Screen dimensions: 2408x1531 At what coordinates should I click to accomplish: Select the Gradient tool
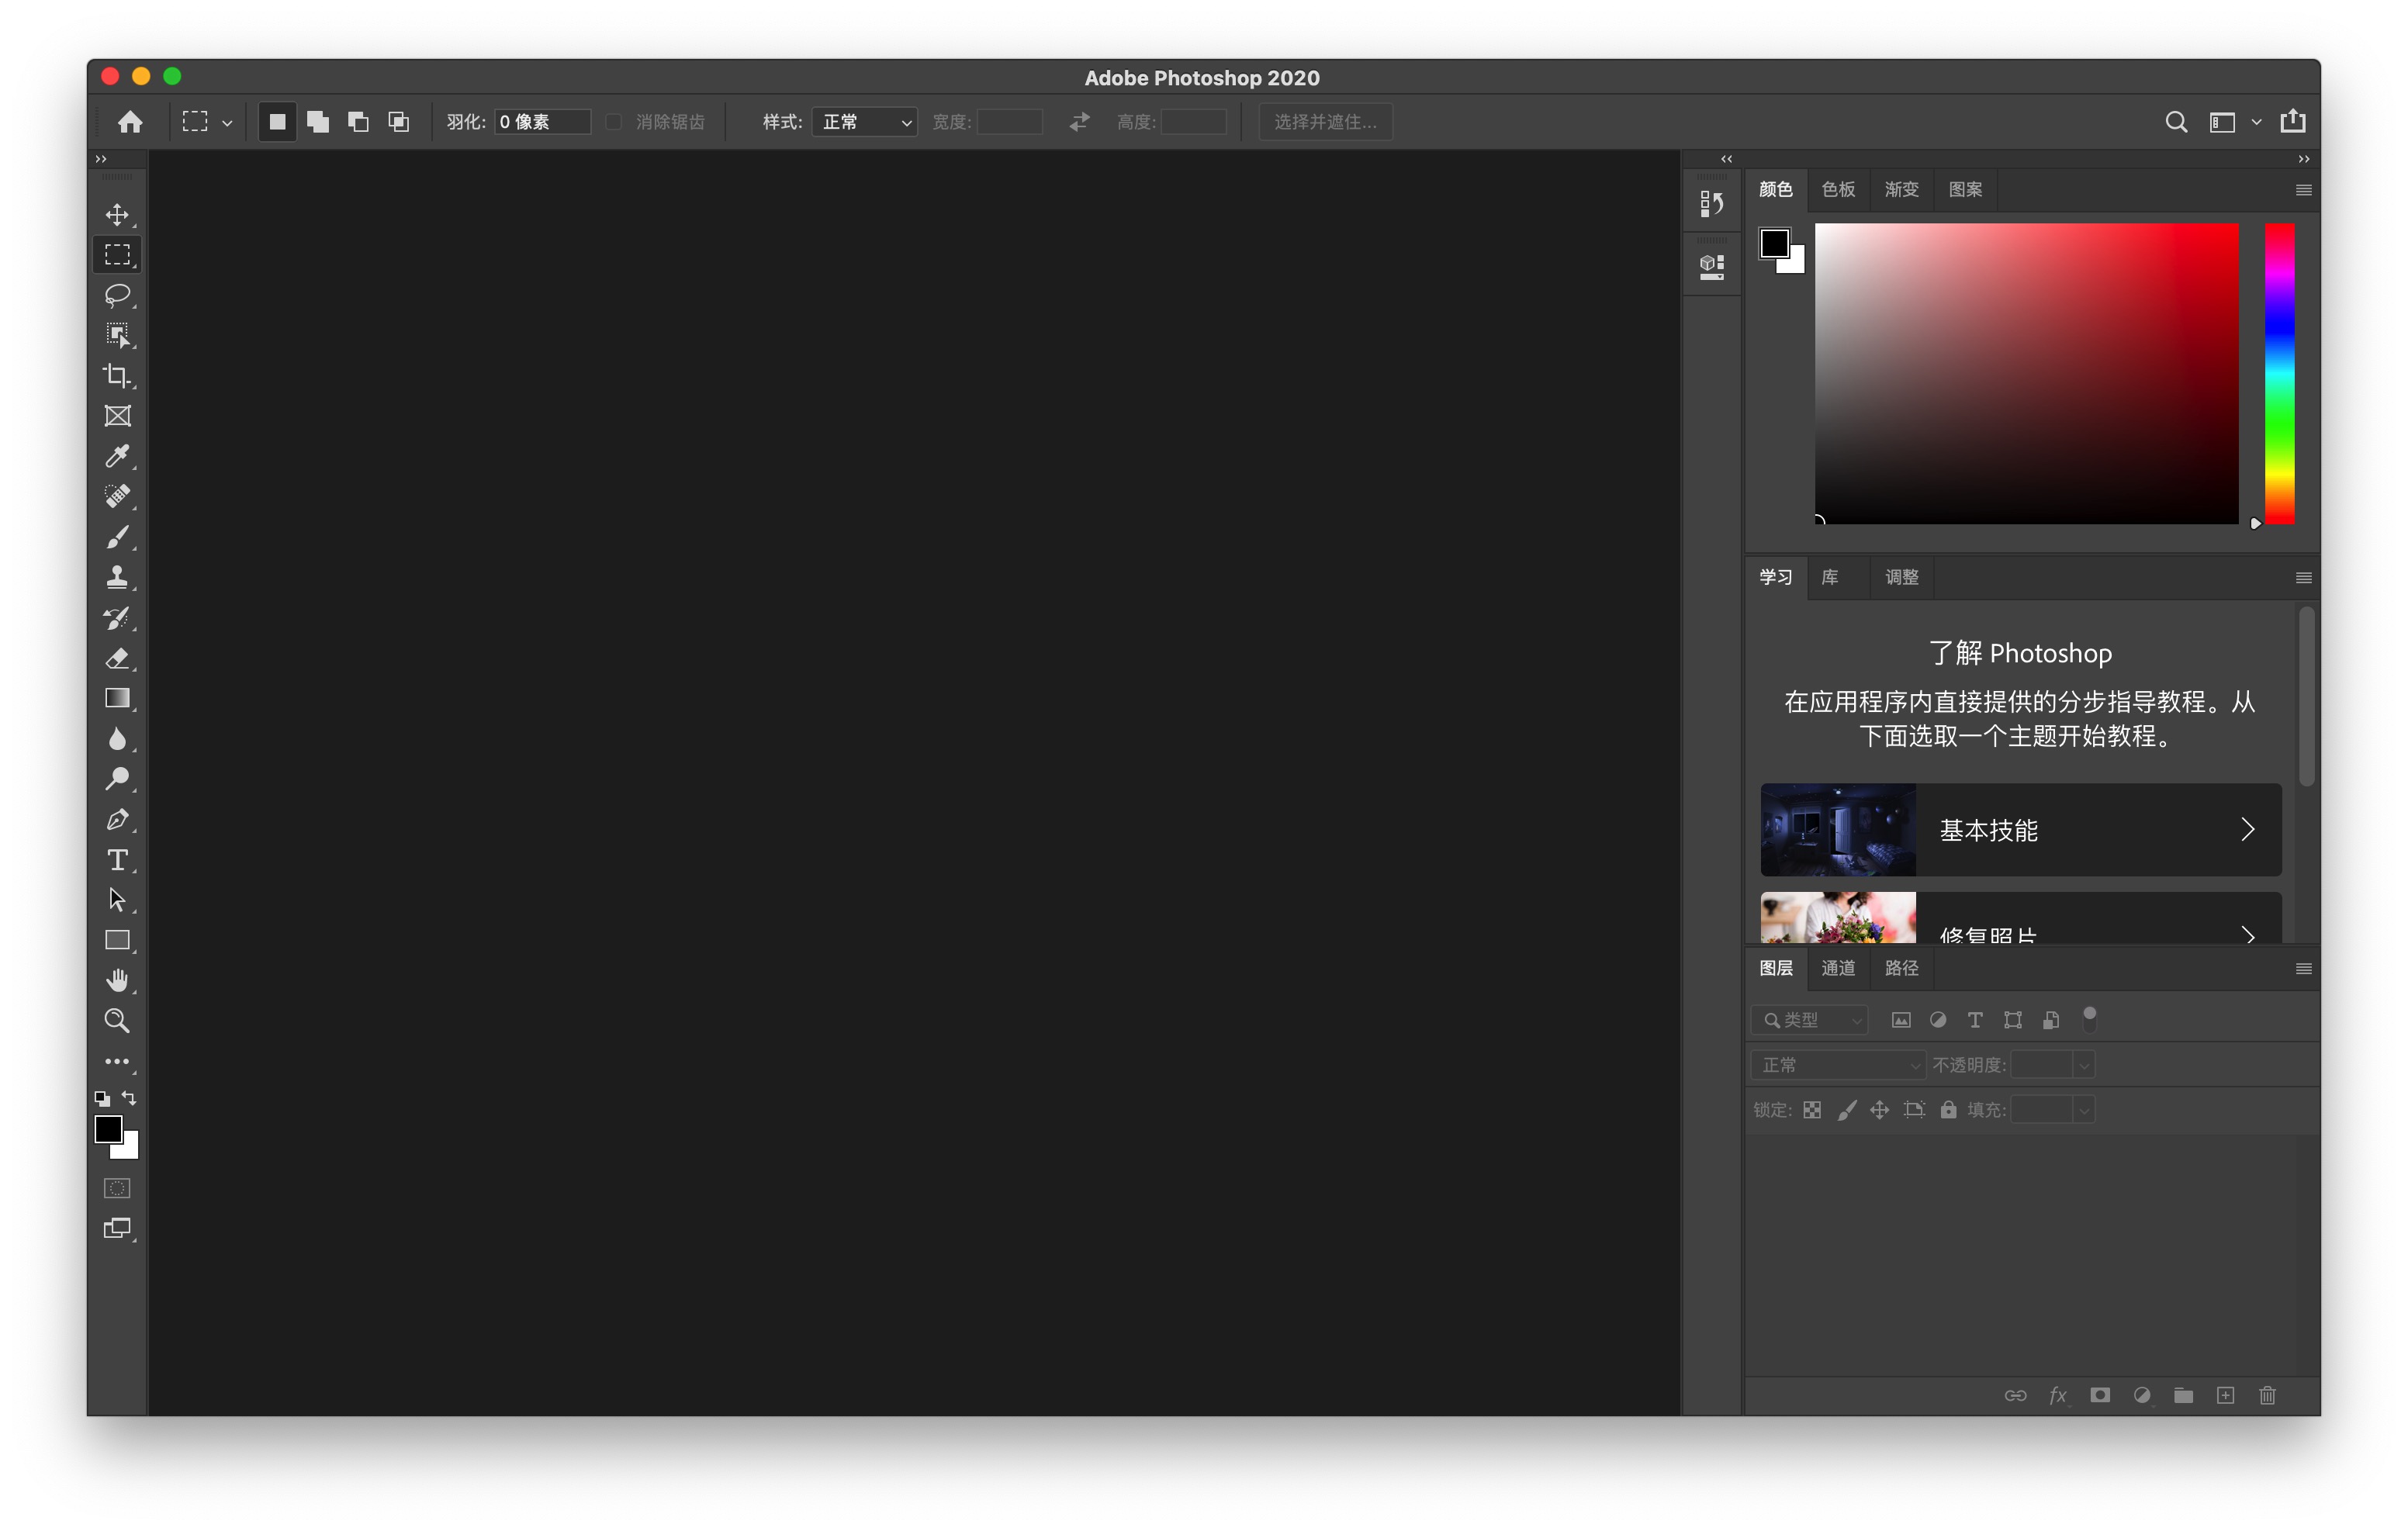tap(117, 698)
